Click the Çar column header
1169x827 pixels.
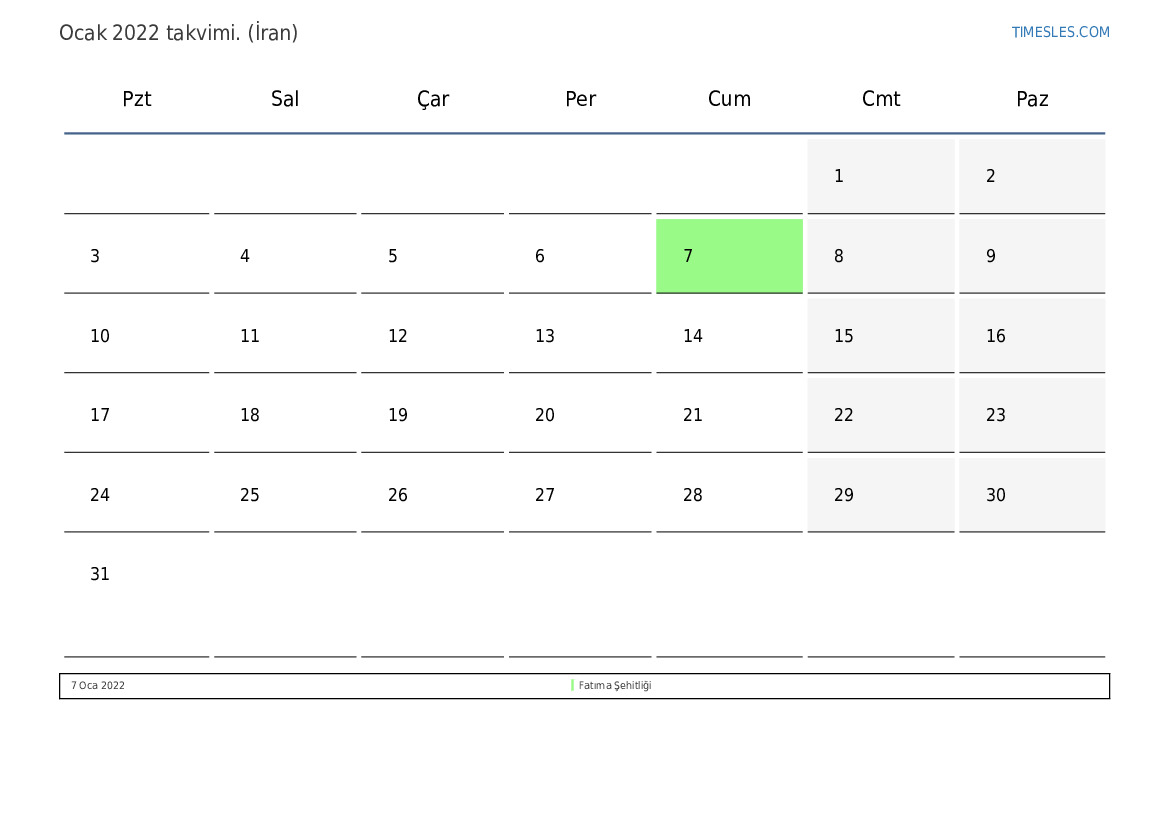coord(432,99)
